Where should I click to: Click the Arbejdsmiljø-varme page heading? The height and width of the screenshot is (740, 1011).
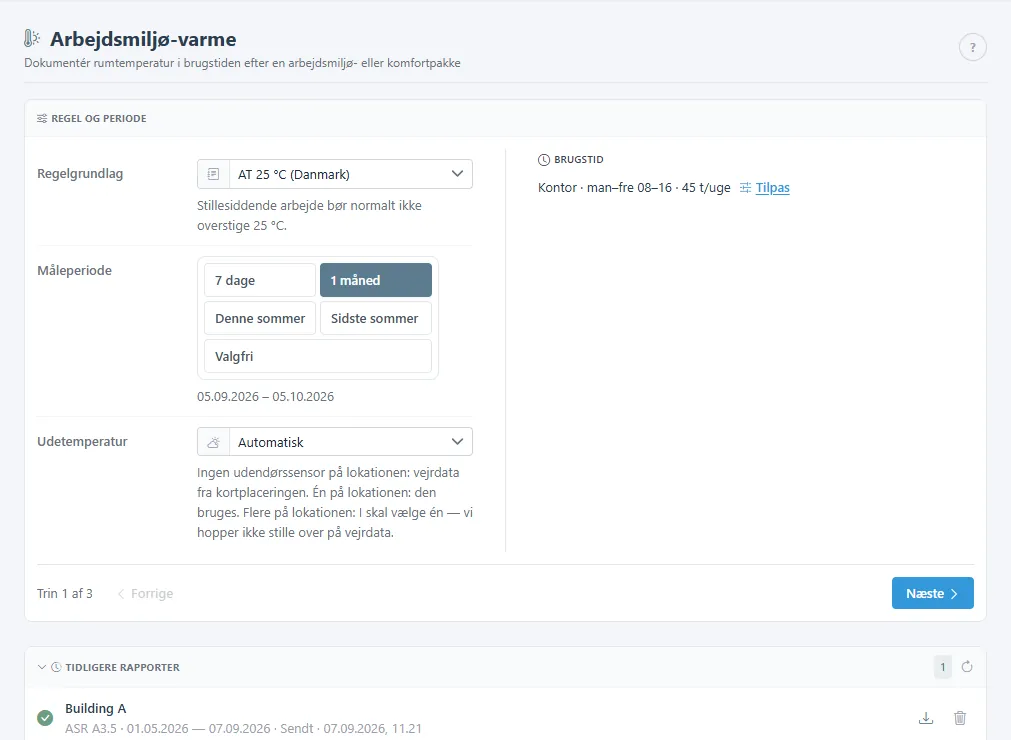tap(143, 39)
